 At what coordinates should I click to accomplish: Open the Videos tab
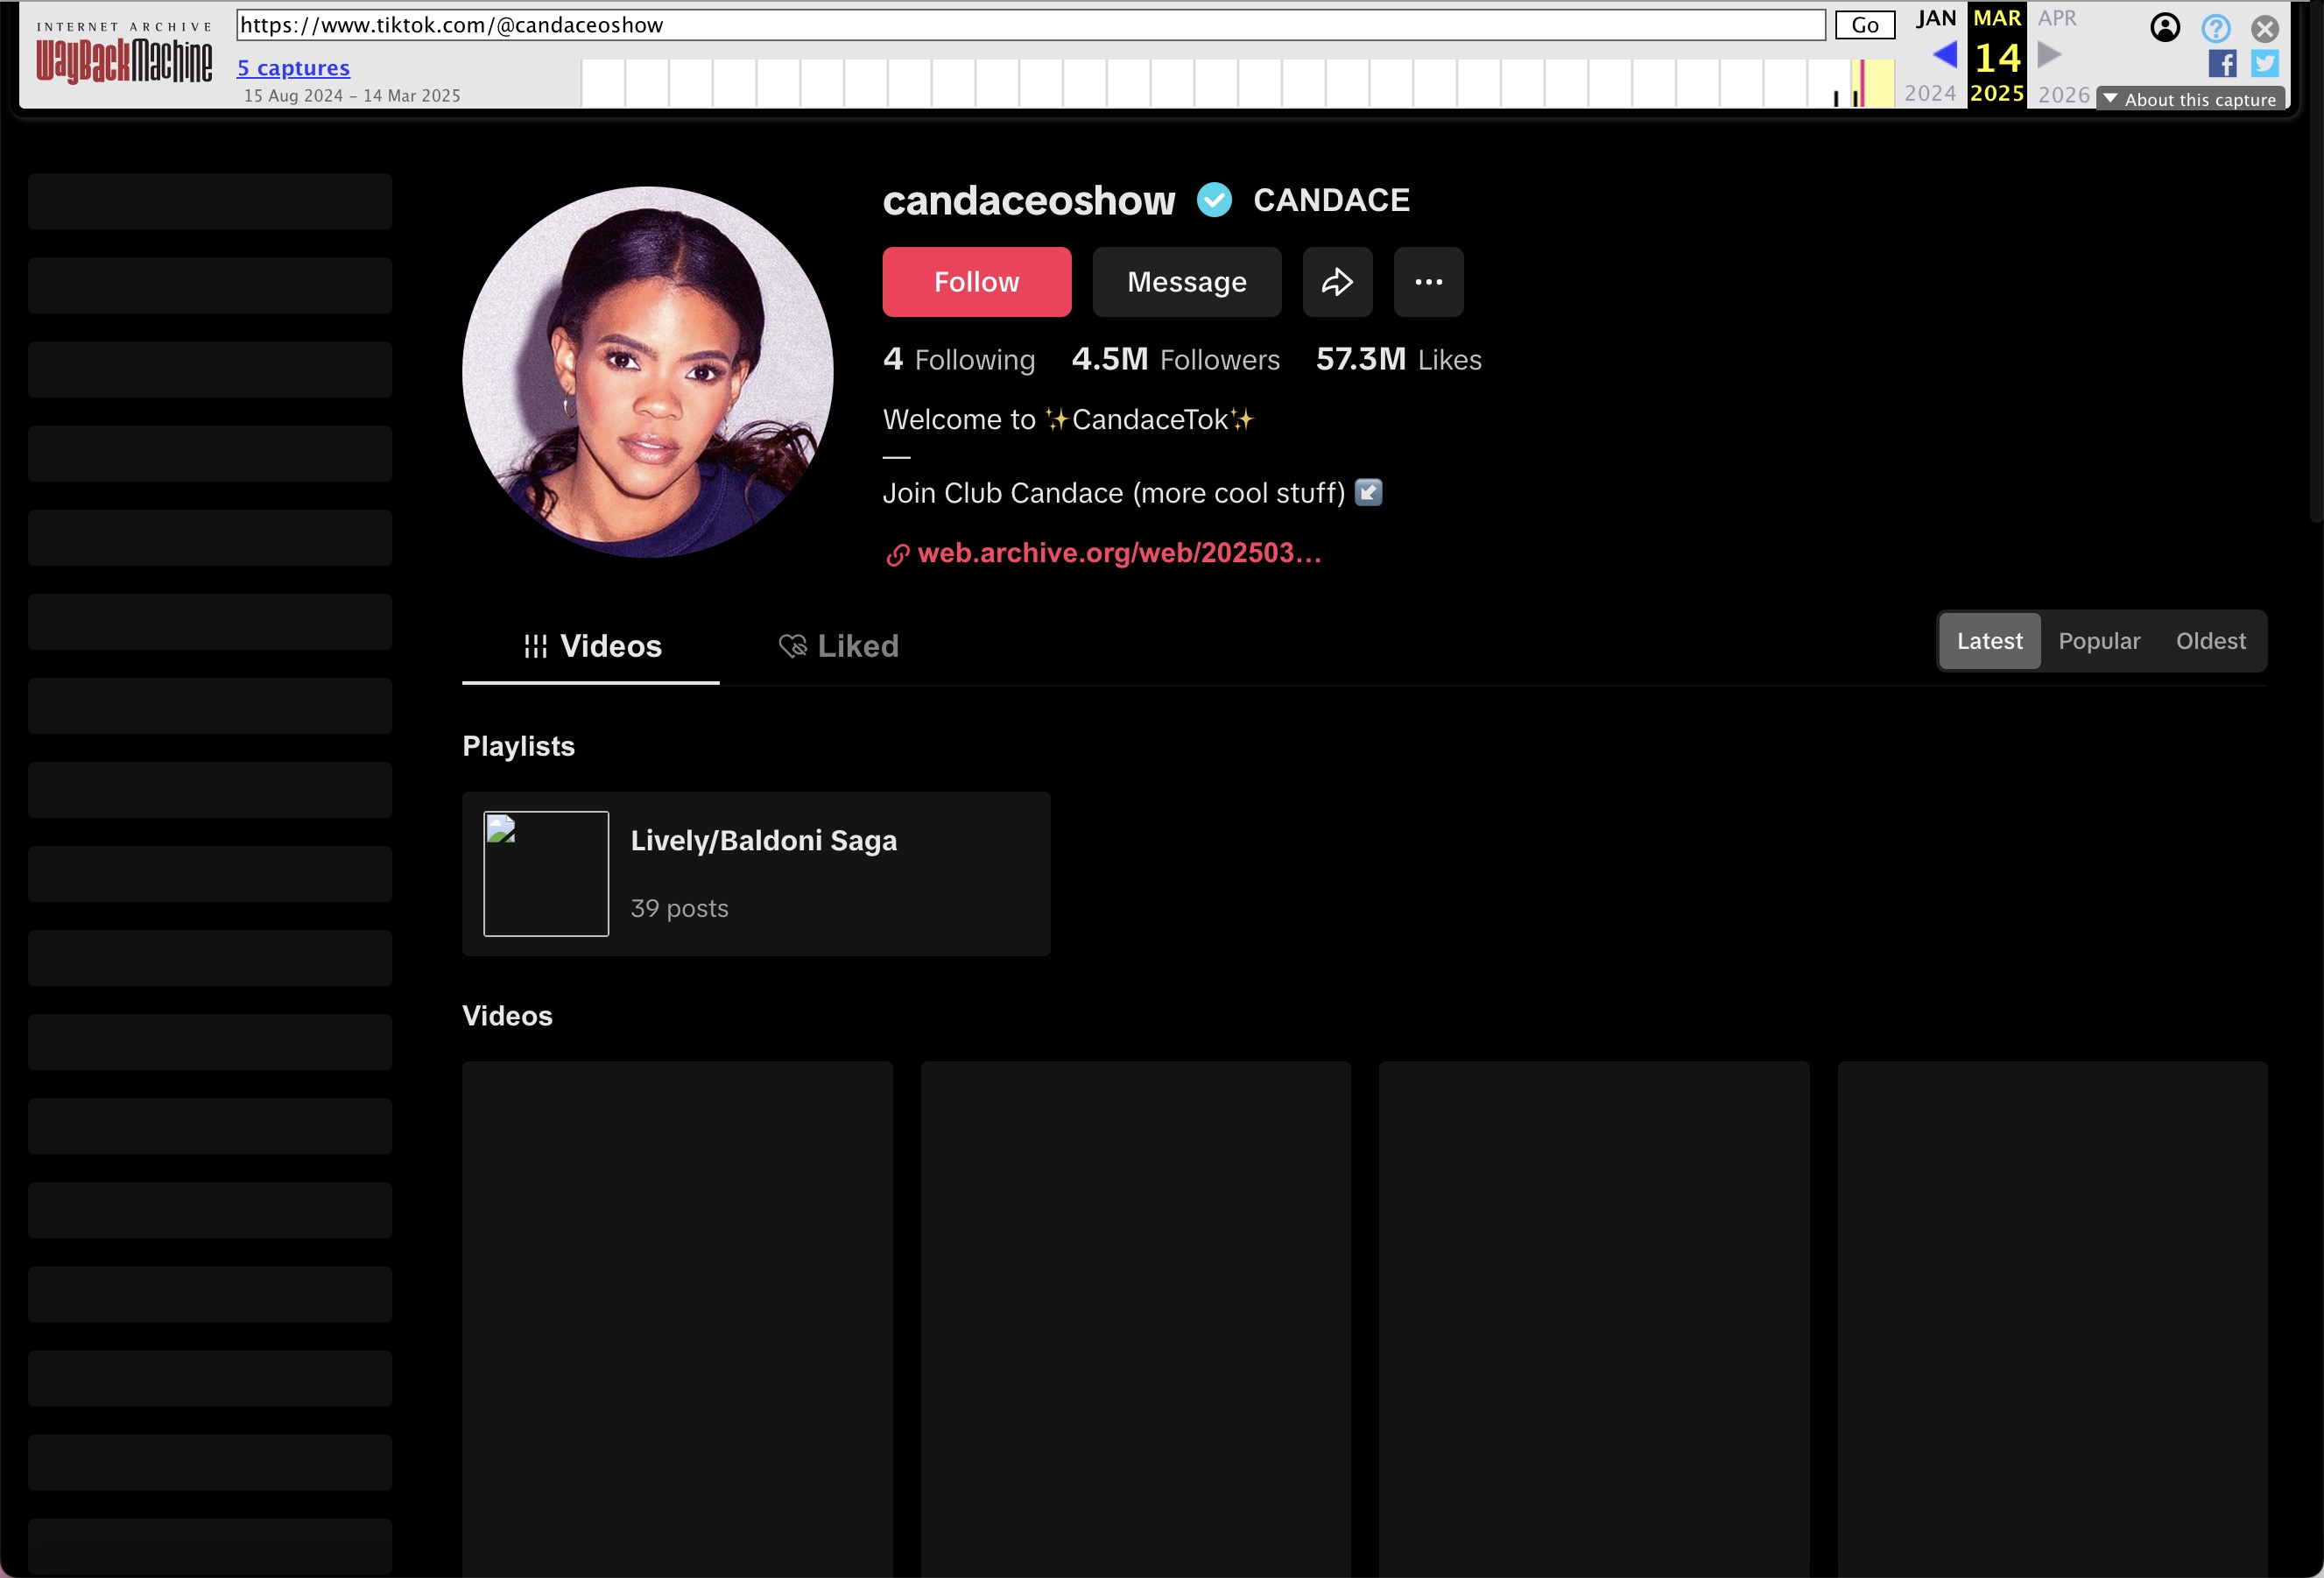[590, 645]
